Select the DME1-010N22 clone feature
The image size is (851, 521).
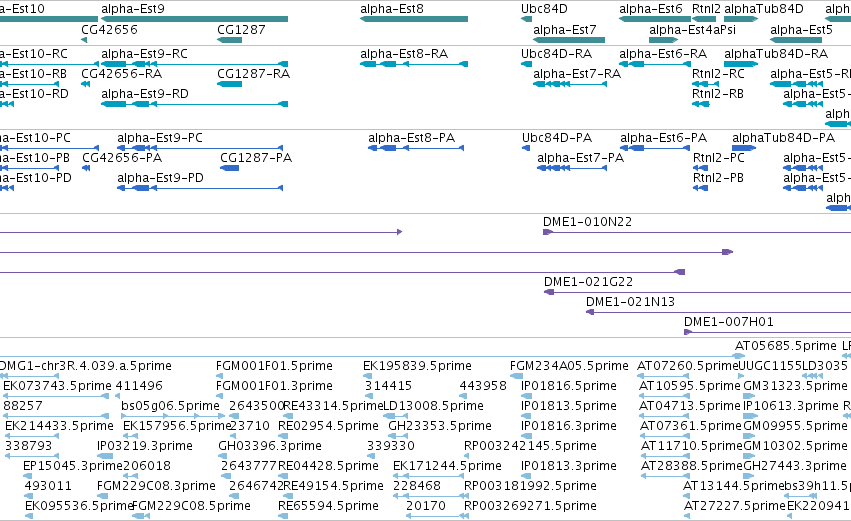697,232
